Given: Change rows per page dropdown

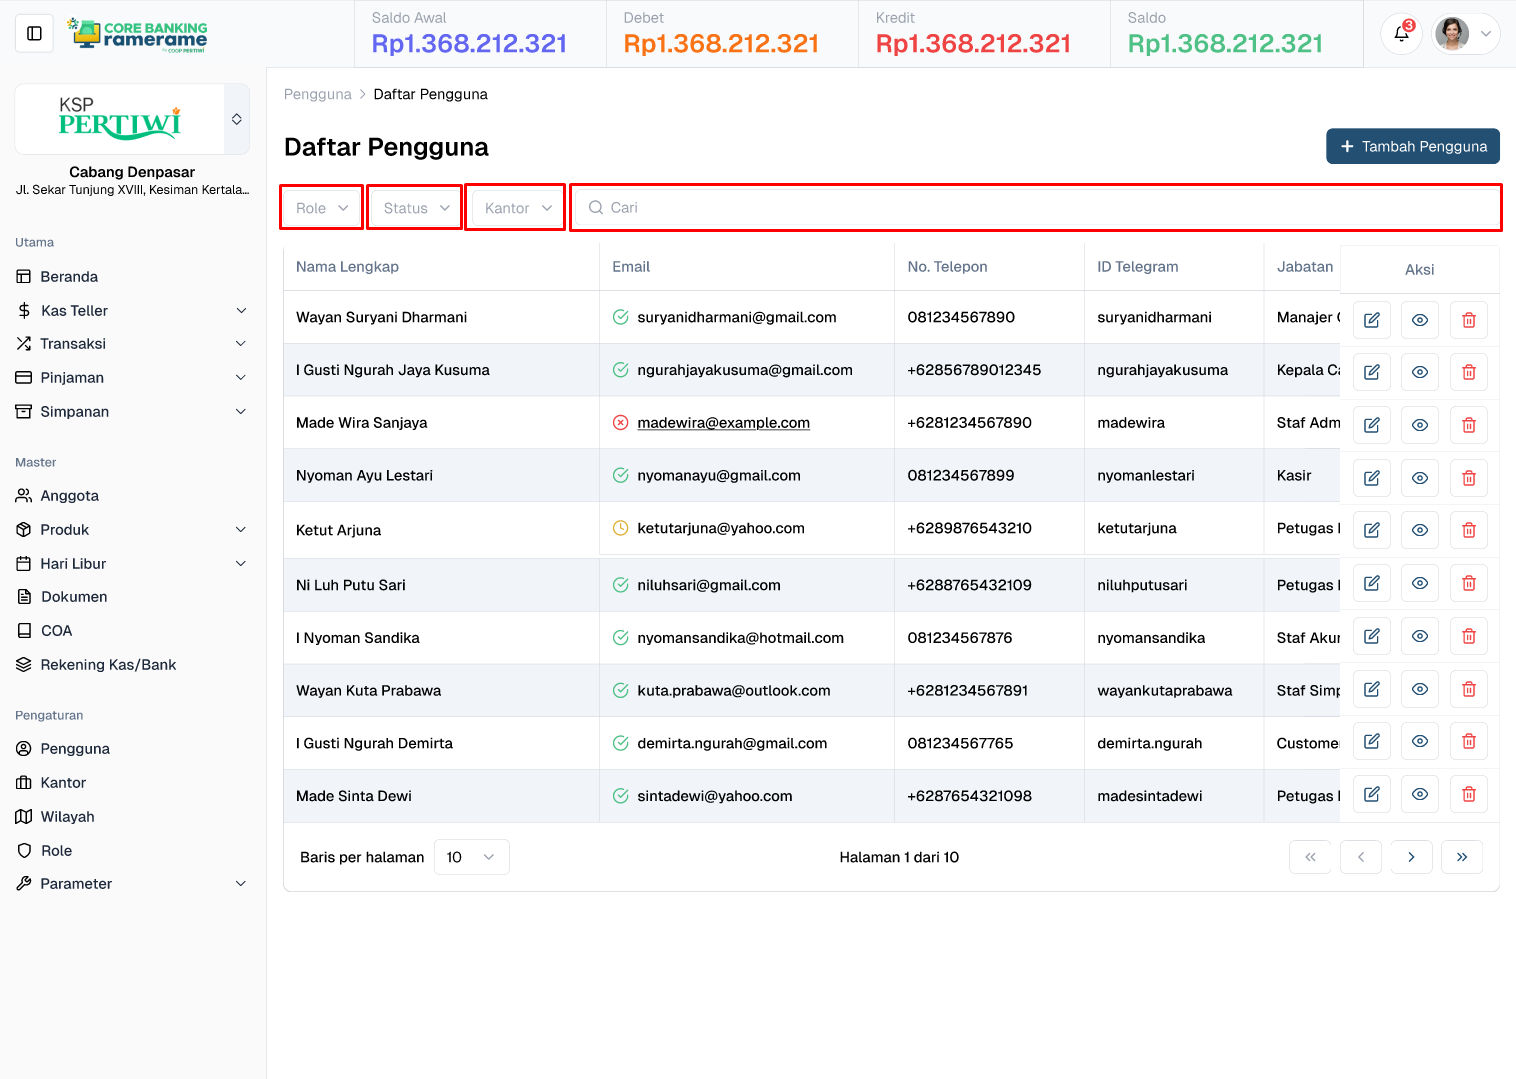Looking at the screenshot, I should (x=471, y=857).
